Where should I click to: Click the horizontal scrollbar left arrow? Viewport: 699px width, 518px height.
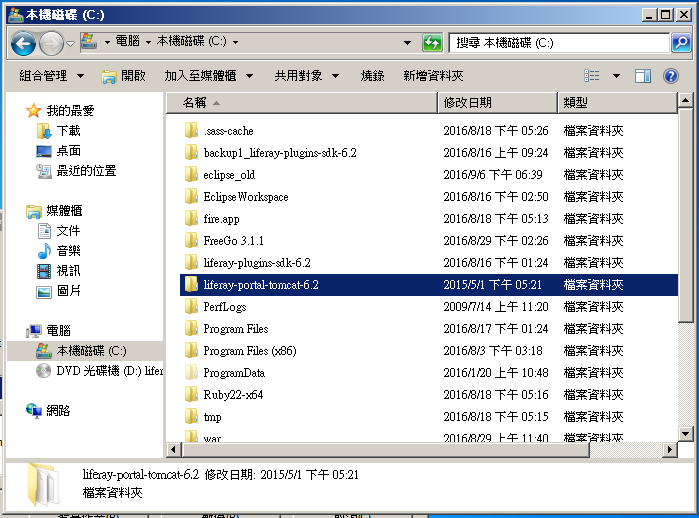coord(173,450)
